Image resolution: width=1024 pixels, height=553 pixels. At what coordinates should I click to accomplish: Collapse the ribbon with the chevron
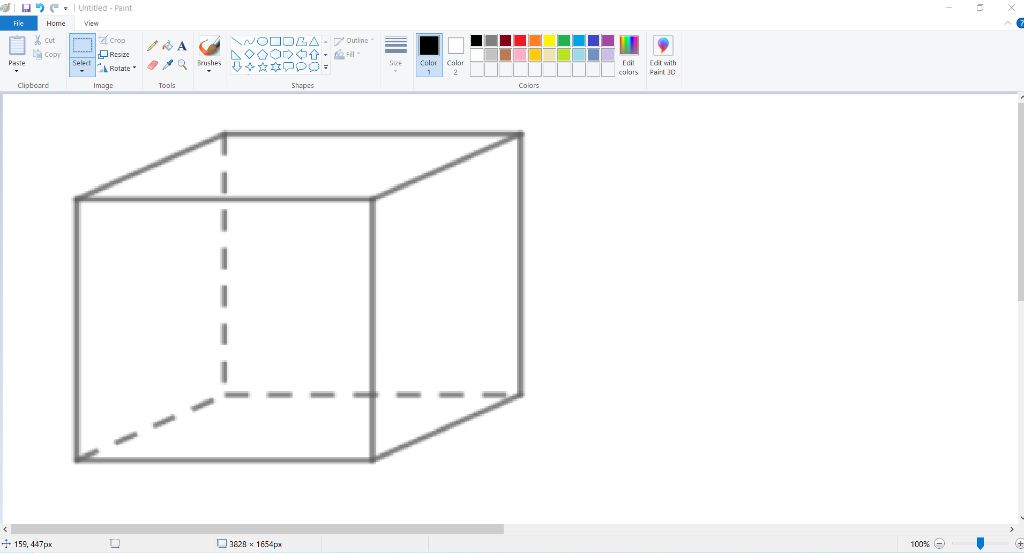coord(1008,24)
